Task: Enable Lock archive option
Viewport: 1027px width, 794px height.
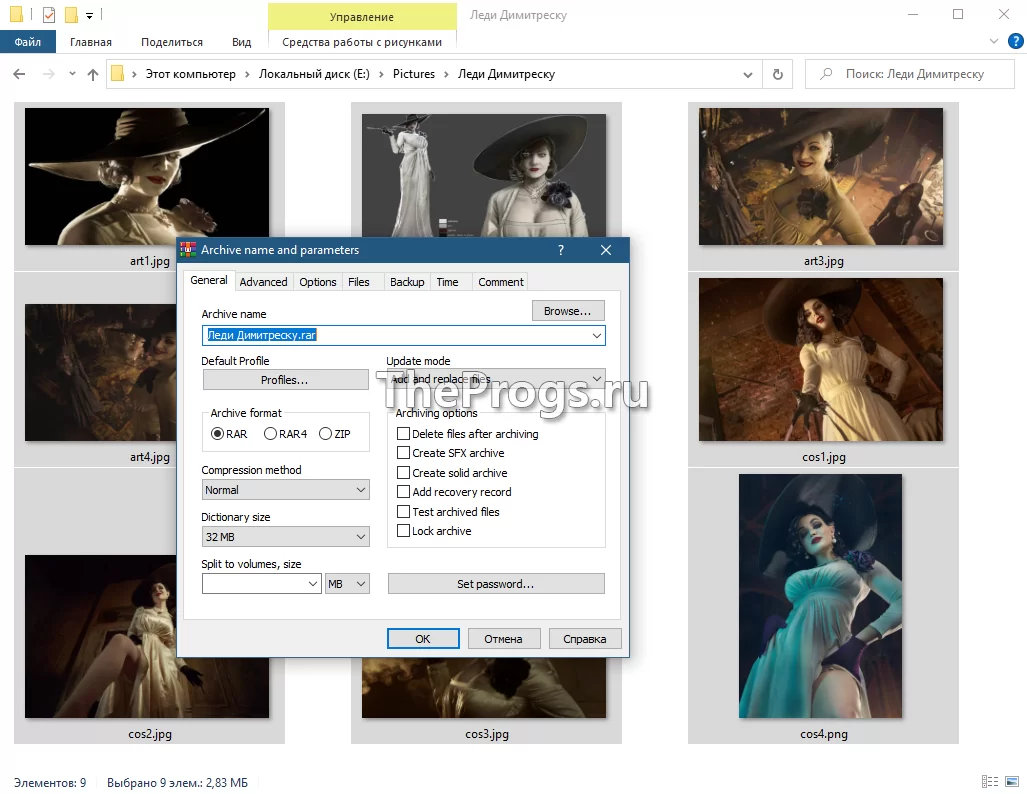Action: pos(434,531)
